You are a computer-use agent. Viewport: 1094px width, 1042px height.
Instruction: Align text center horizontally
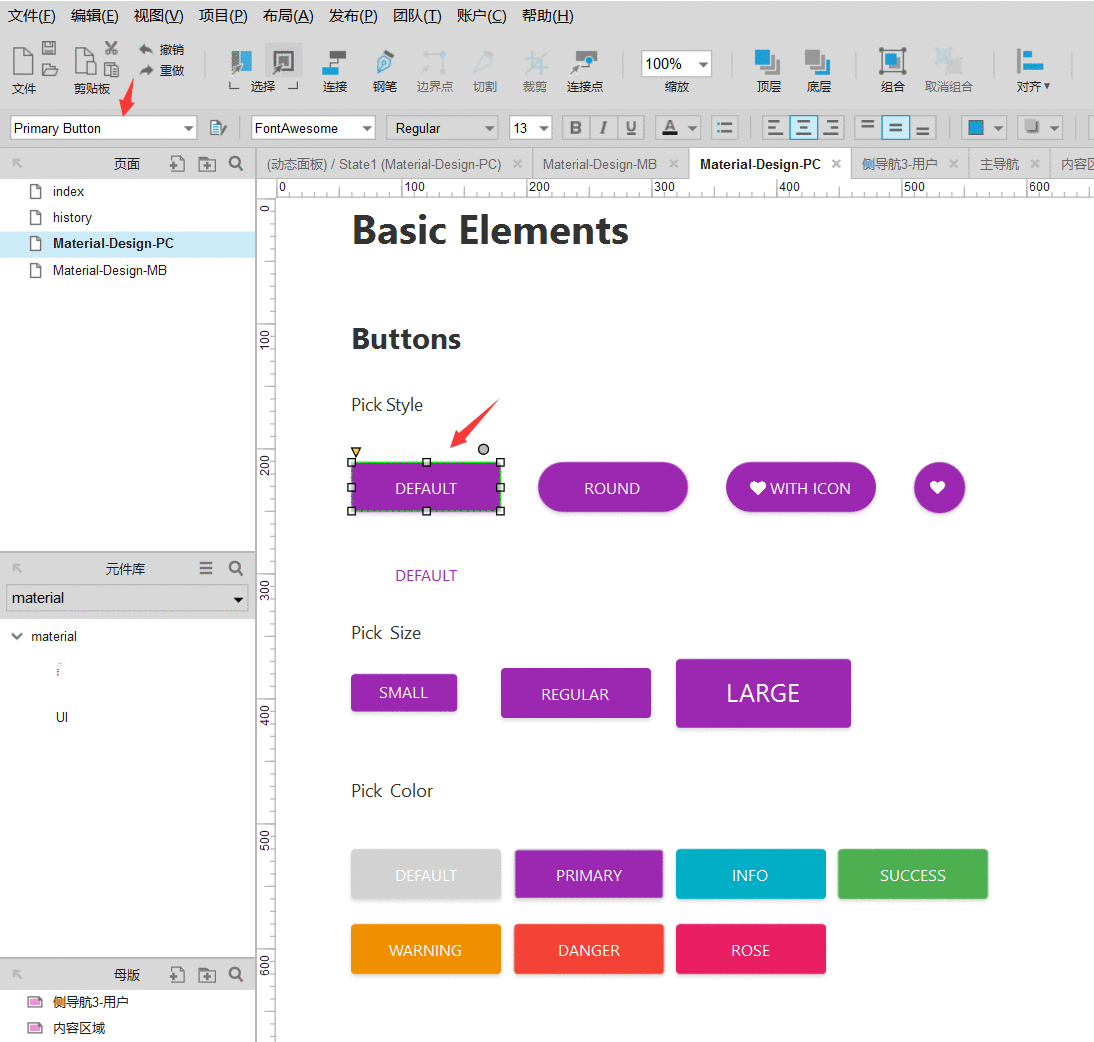tap(803, 128)
